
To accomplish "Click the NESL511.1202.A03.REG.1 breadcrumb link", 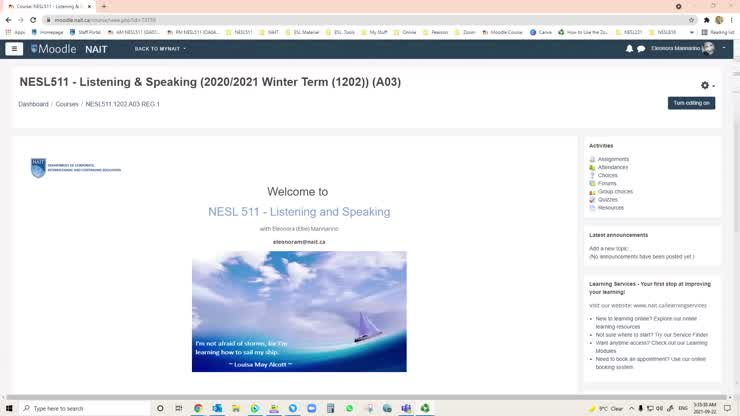I will point(123,104).
